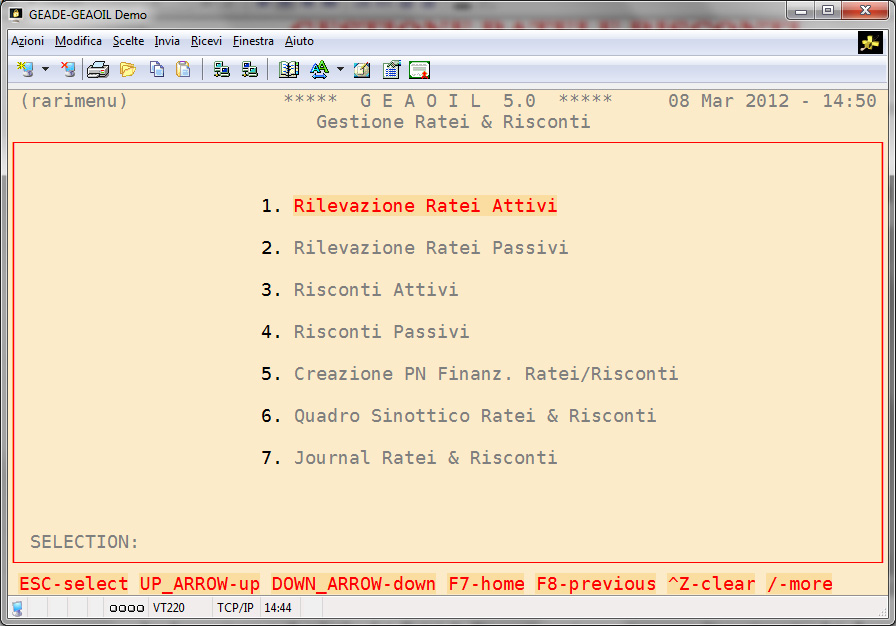This screenshot has height=626, width=896.
Task: Open the Azioni menu
Action: pyautogui.click(x=28, y=41)
